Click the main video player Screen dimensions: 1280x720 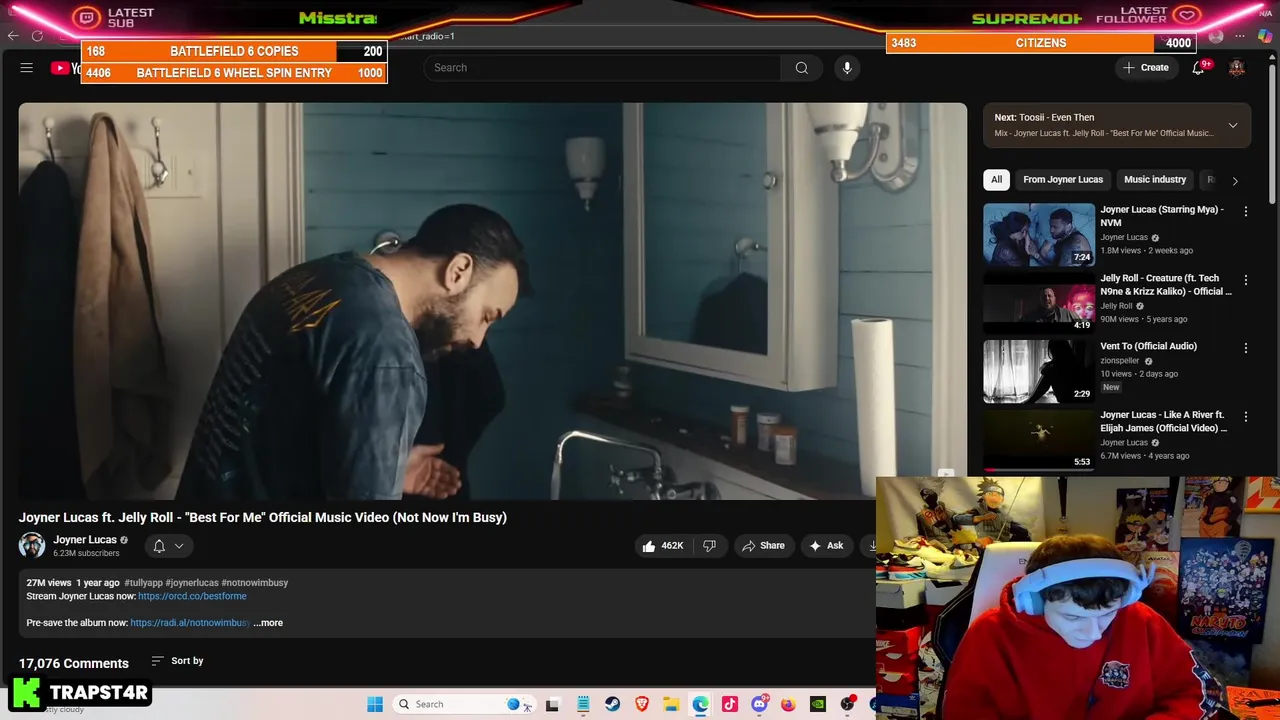[493, 300]
